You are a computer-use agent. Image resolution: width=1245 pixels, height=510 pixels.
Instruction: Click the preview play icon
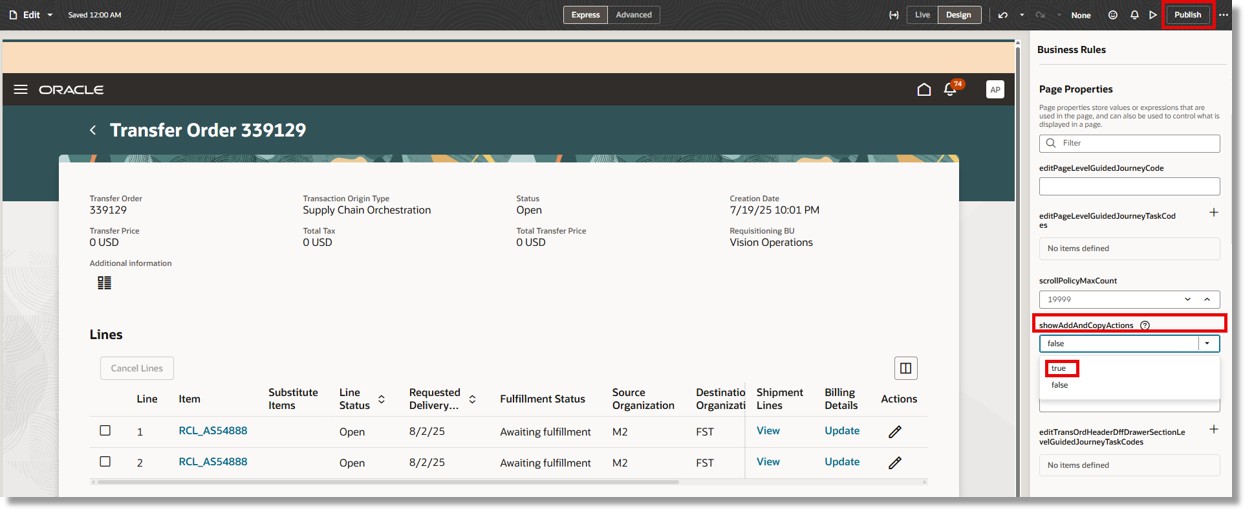click(1153, 15)
